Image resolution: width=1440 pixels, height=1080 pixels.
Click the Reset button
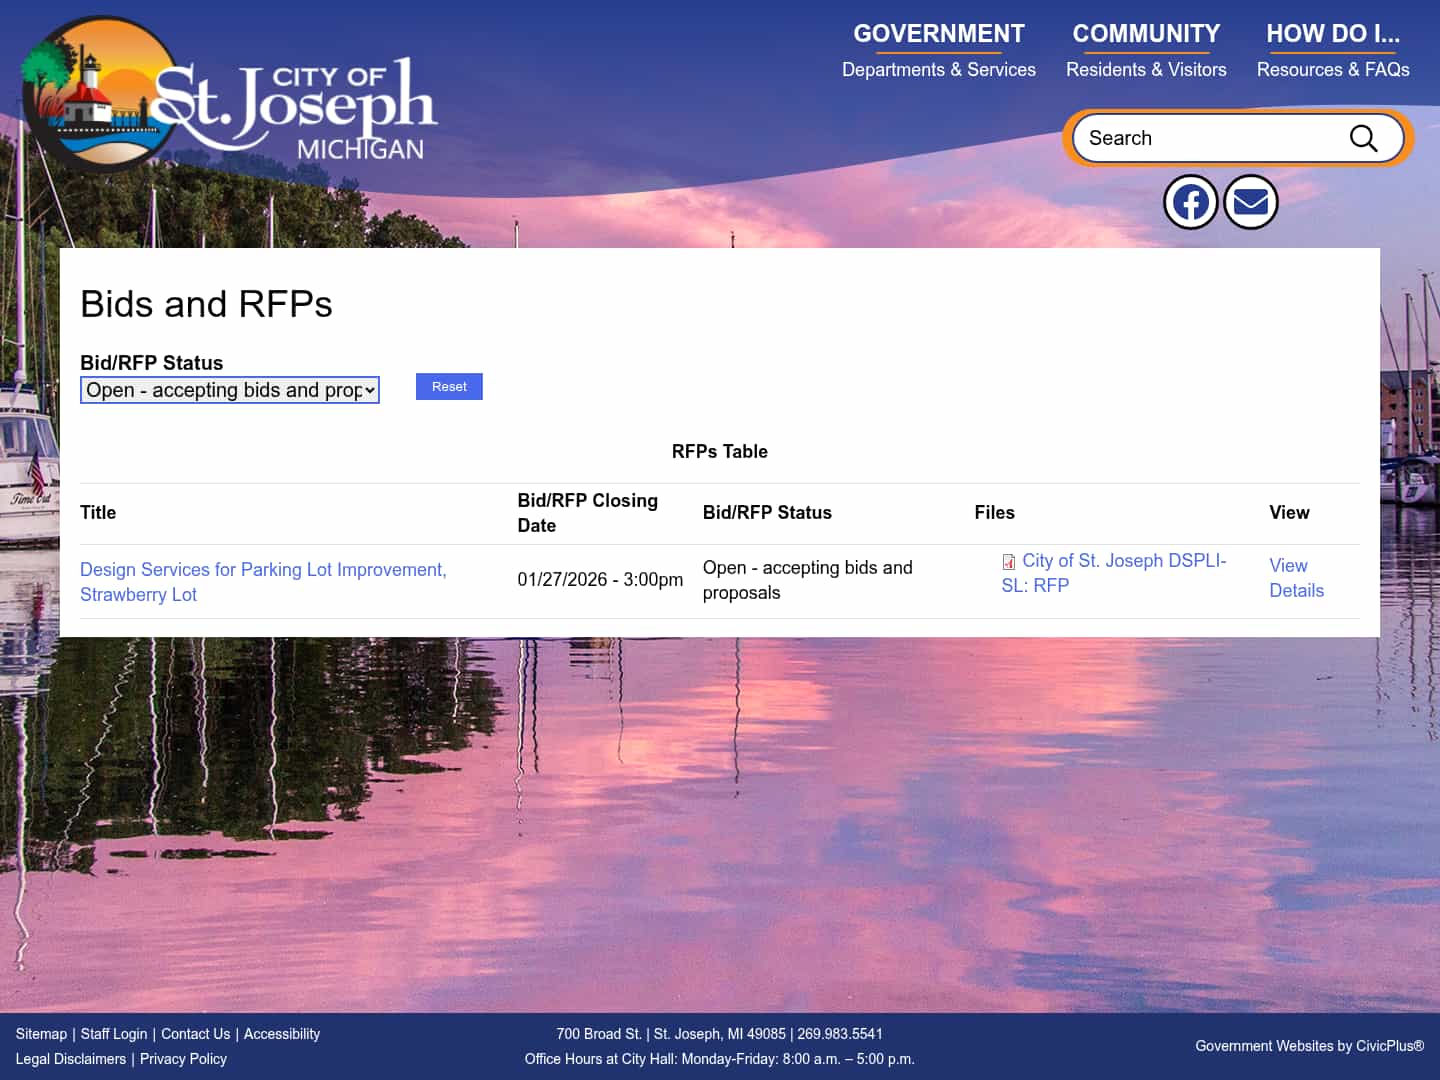pyautogui.click(x=449, y=386)
